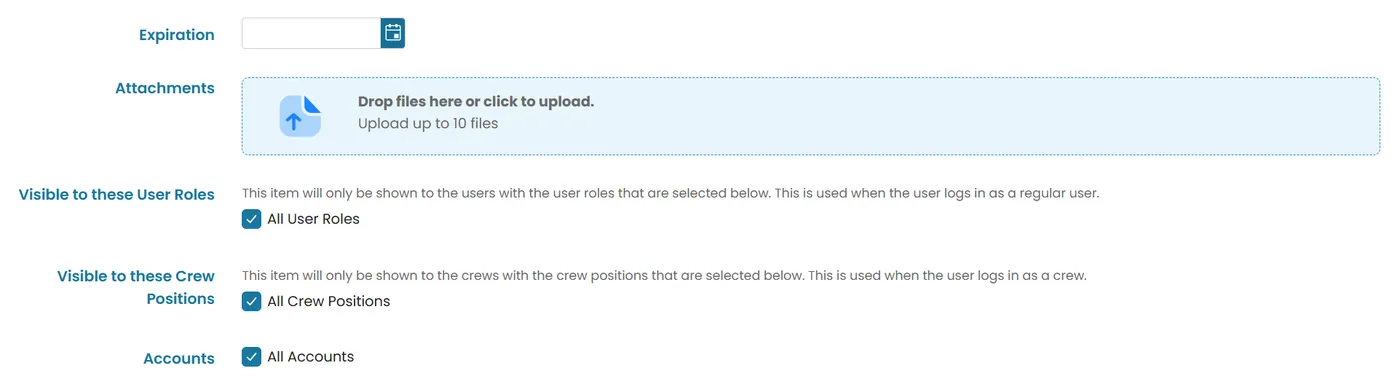
Task: Click the Attachments field label
Action: tap(165, 88)
